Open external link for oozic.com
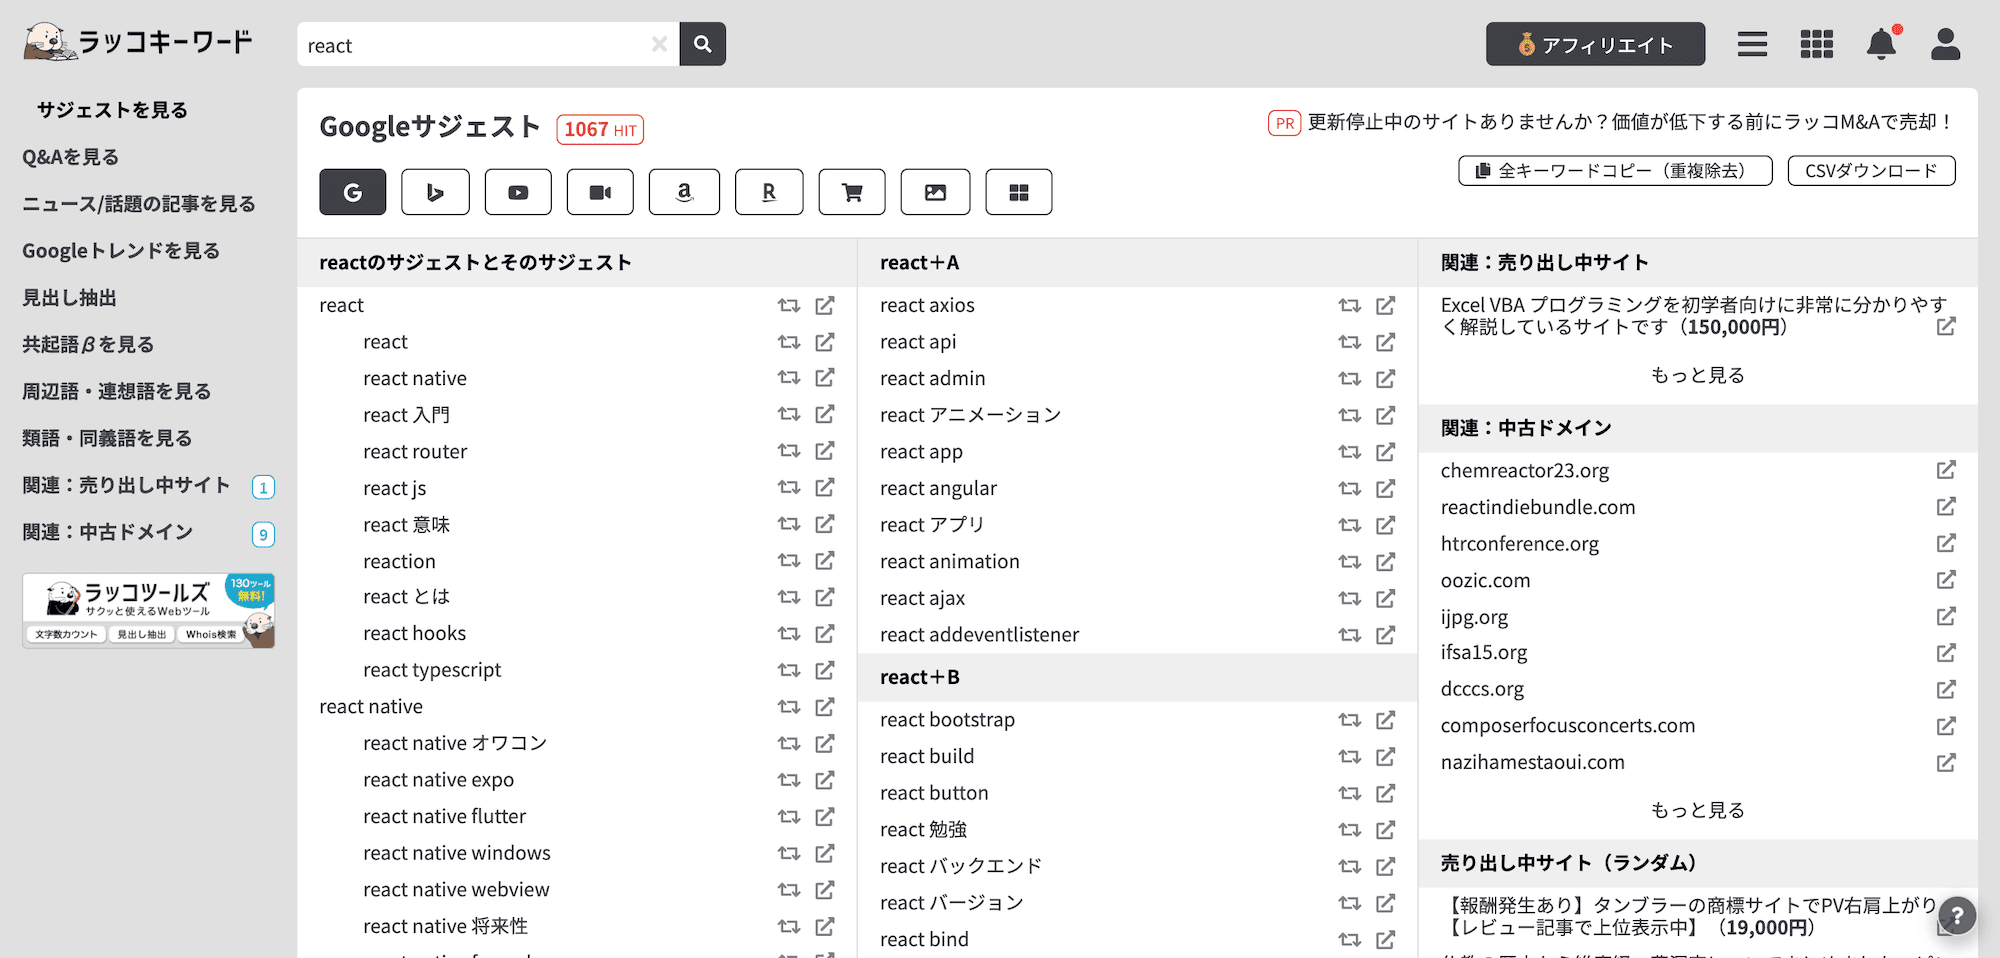This screenshot has width=2000, height=958. [1946, 580]
